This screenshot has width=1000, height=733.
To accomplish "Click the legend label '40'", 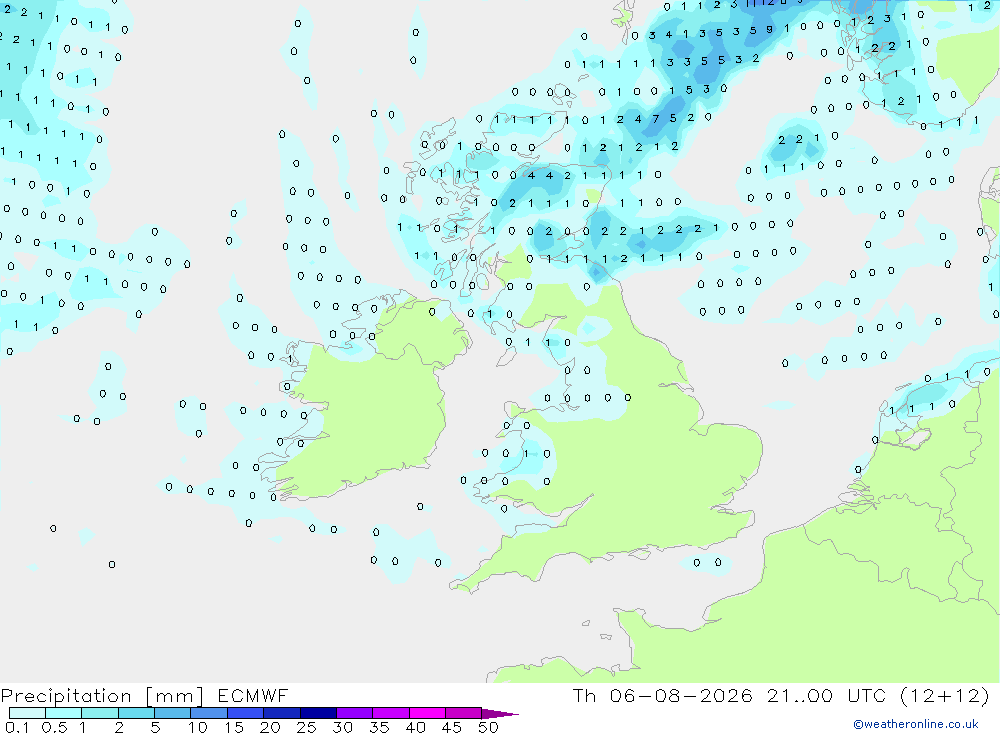I will click(x=415, y=727).
